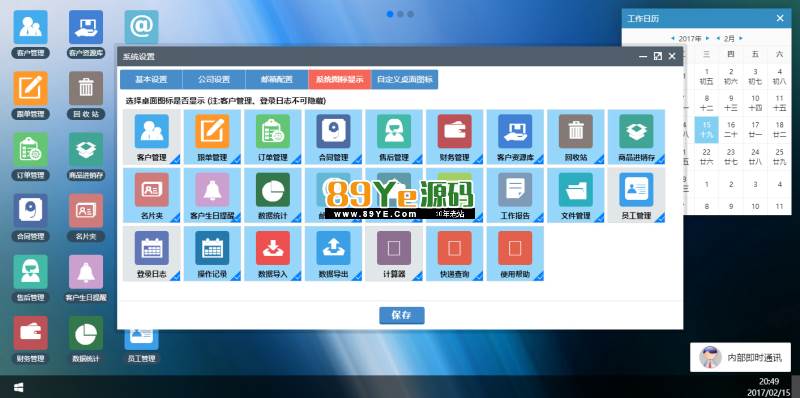Switch to the 自定义桌面图标 tab
The width and height of the screenshot is (800, 398).
[x=405, y=80]
